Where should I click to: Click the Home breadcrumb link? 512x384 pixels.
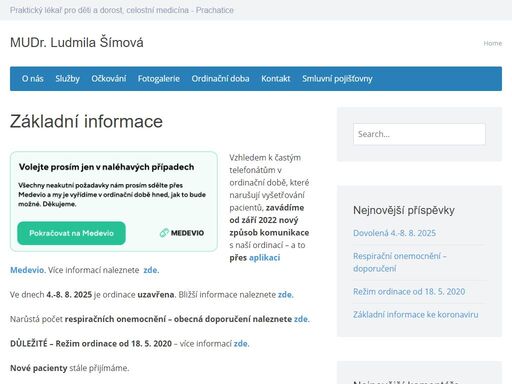[x=493, y=43]
